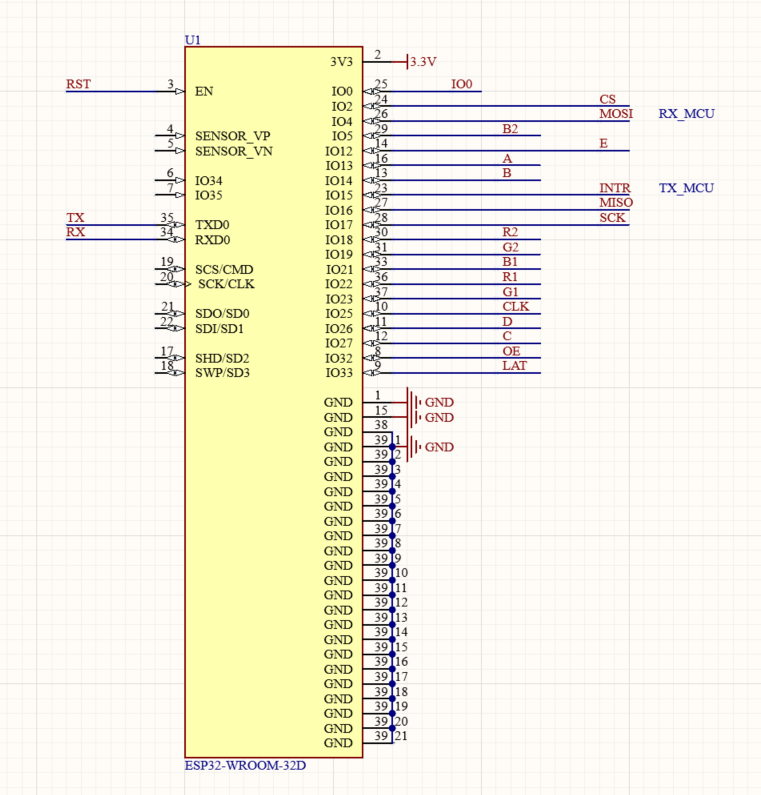Viewport: 761px width, 795px height.
Task: Select the SCK/CLK pin name
Action: tap(226, 284)
